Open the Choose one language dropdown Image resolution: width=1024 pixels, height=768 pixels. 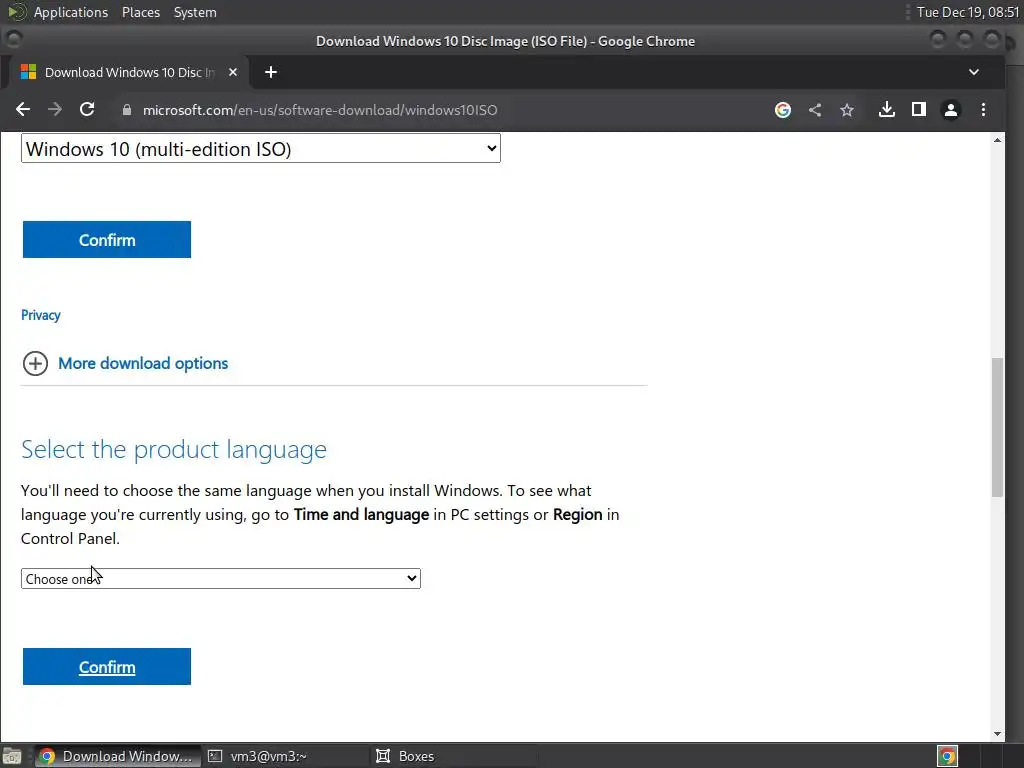(x=221, y=579)
